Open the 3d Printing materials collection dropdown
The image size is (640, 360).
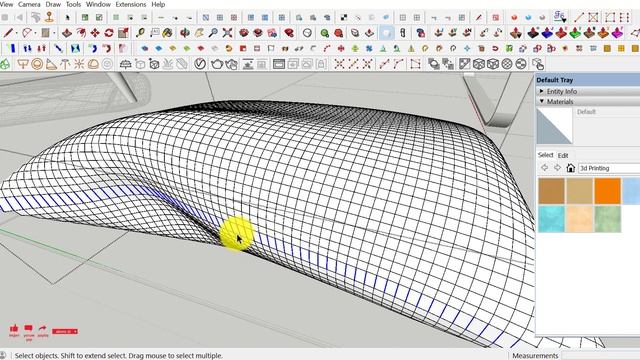point(609,168)
